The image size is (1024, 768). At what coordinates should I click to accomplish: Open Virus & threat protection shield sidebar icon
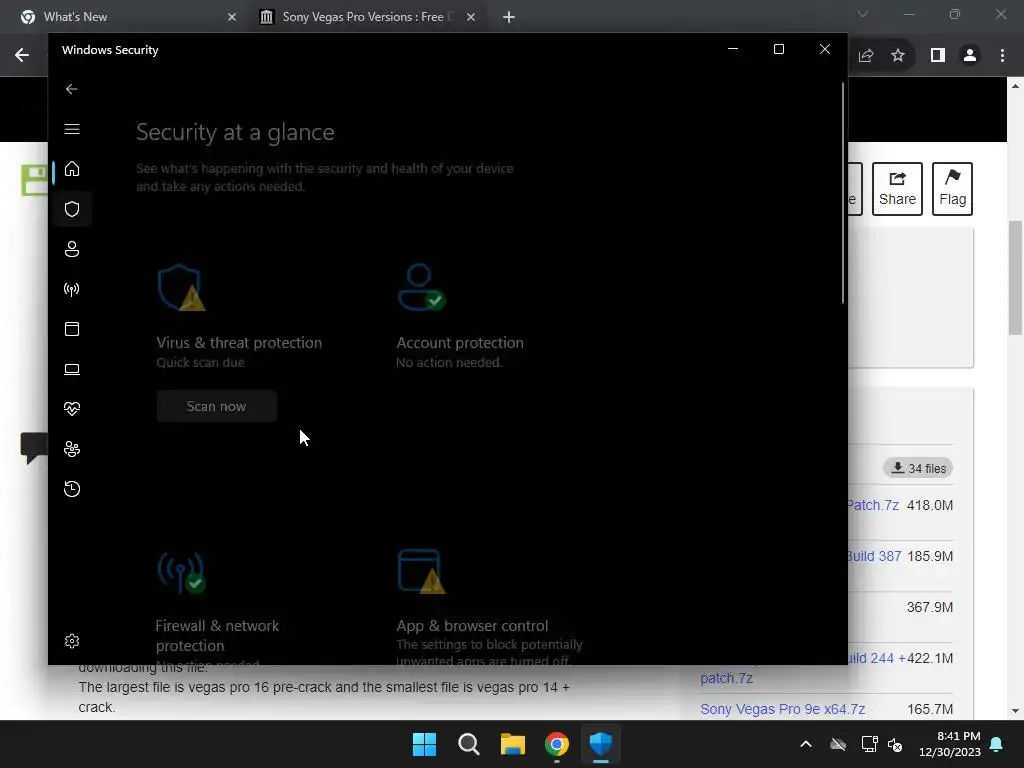point(72,209)
